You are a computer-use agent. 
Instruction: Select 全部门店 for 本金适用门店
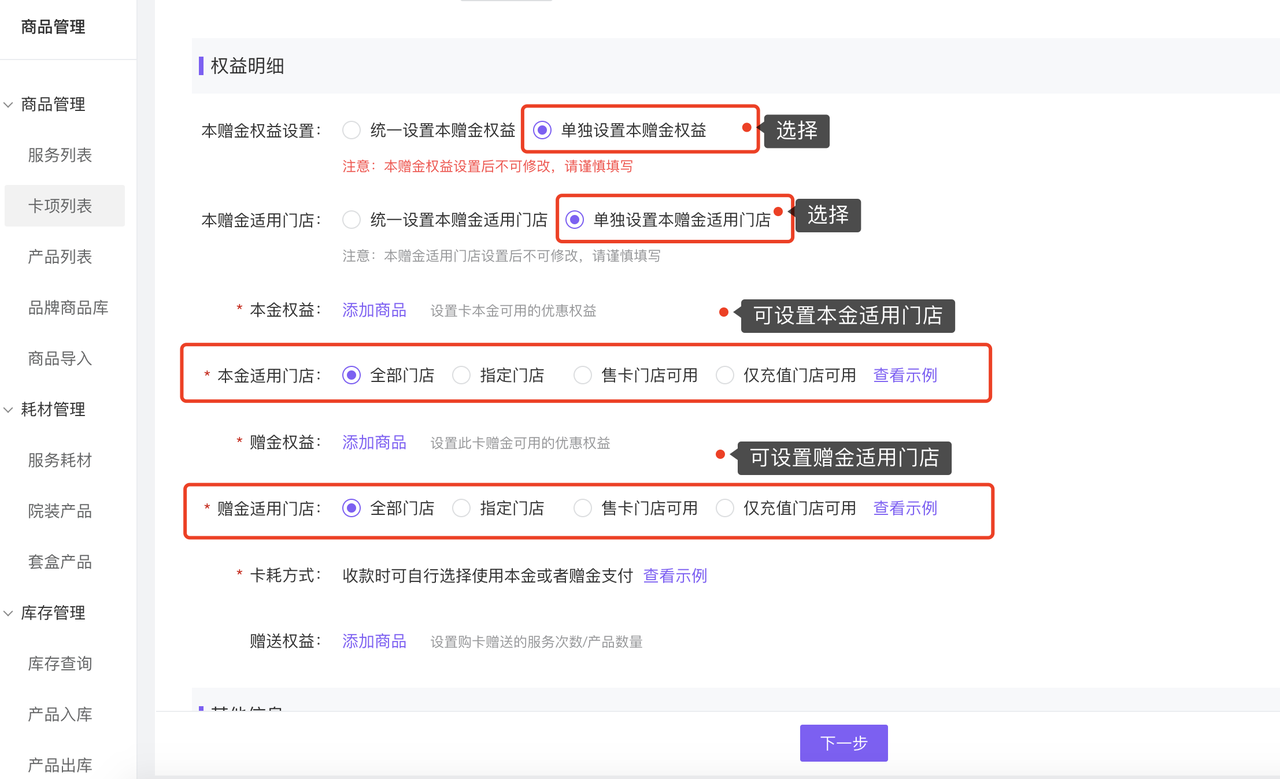coord(351,376)
